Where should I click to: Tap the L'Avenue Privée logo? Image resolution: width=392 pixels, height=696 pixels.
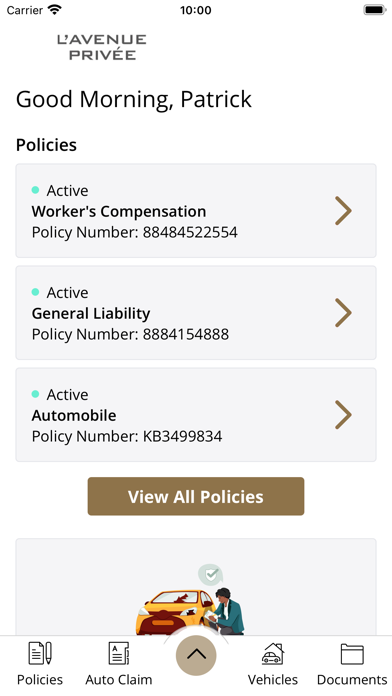102,47
